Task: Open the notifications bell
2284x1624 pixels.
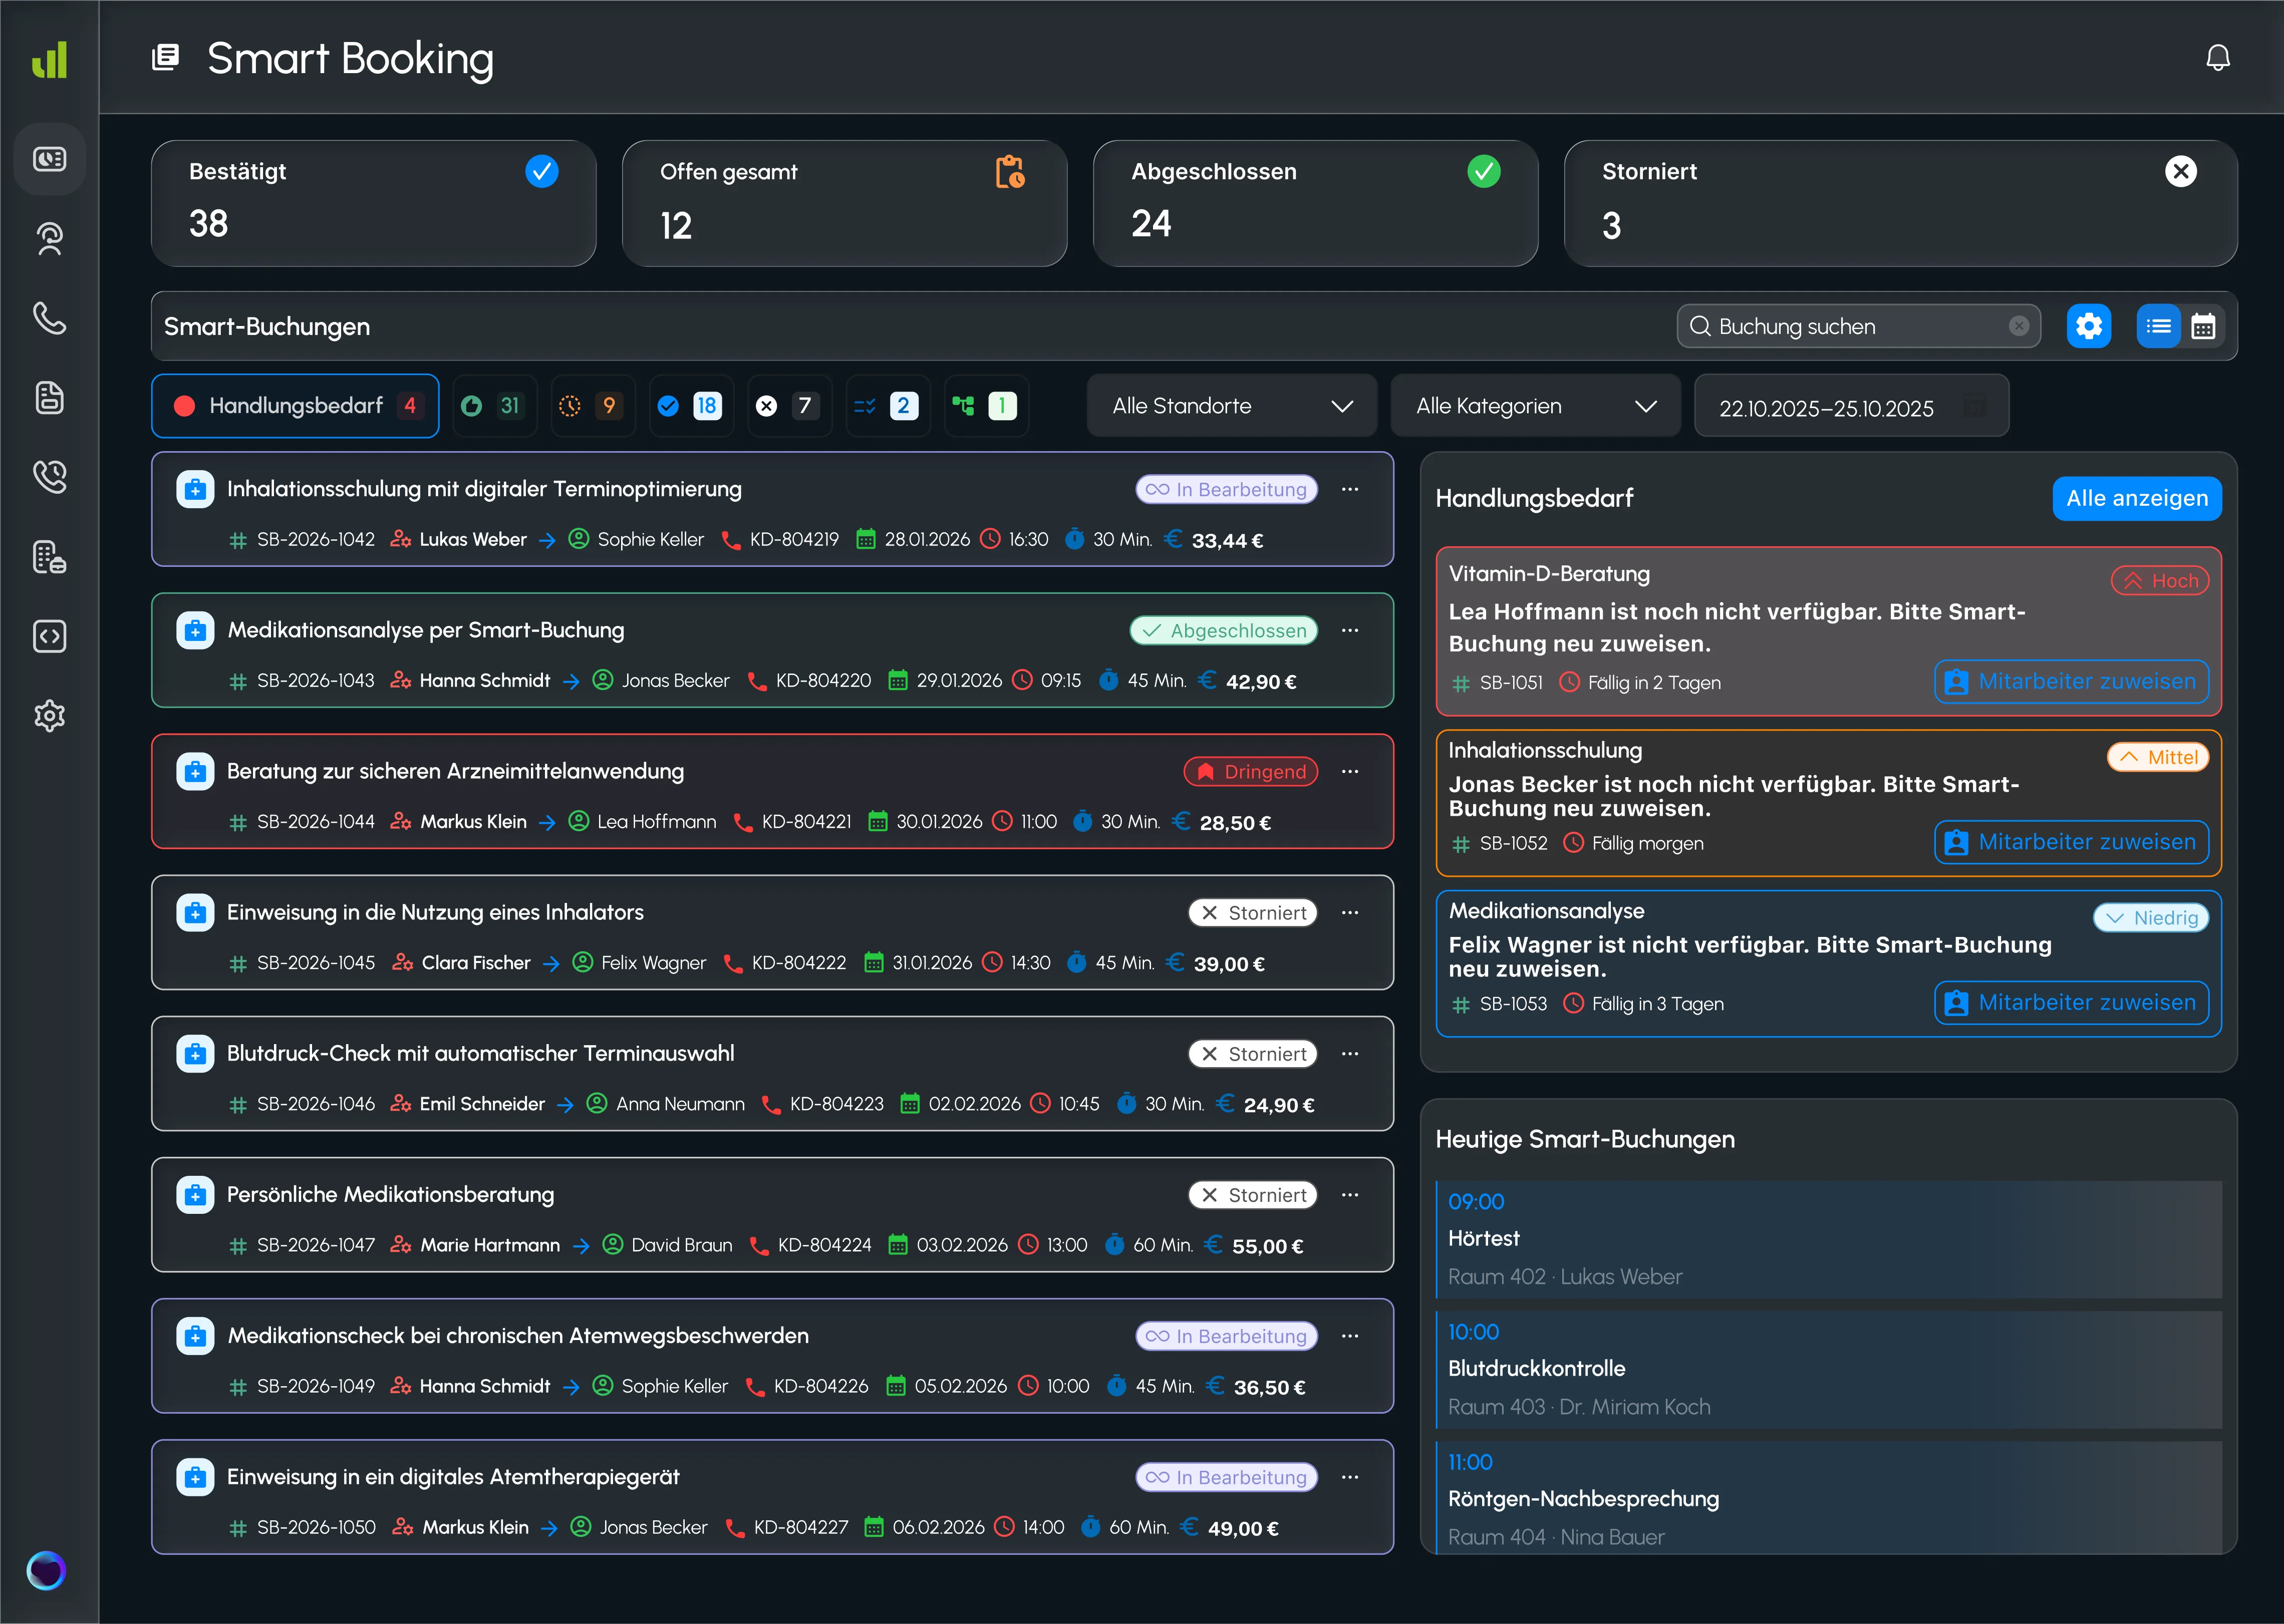Action: click(x=2217, y=58)
